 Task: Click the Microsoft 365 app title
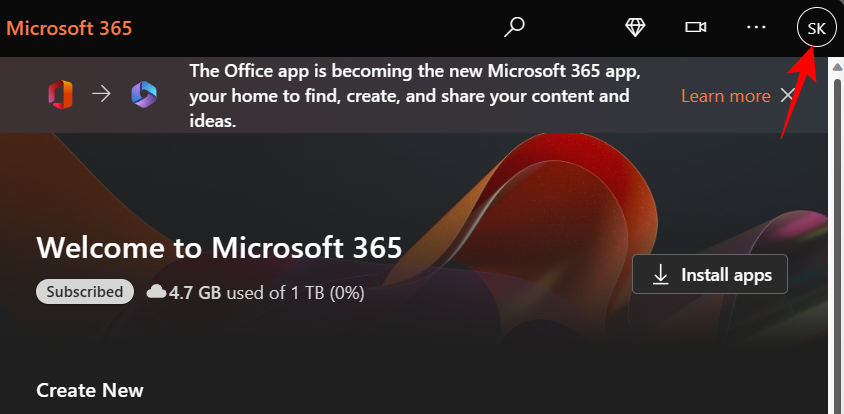(x=69, y=28)
